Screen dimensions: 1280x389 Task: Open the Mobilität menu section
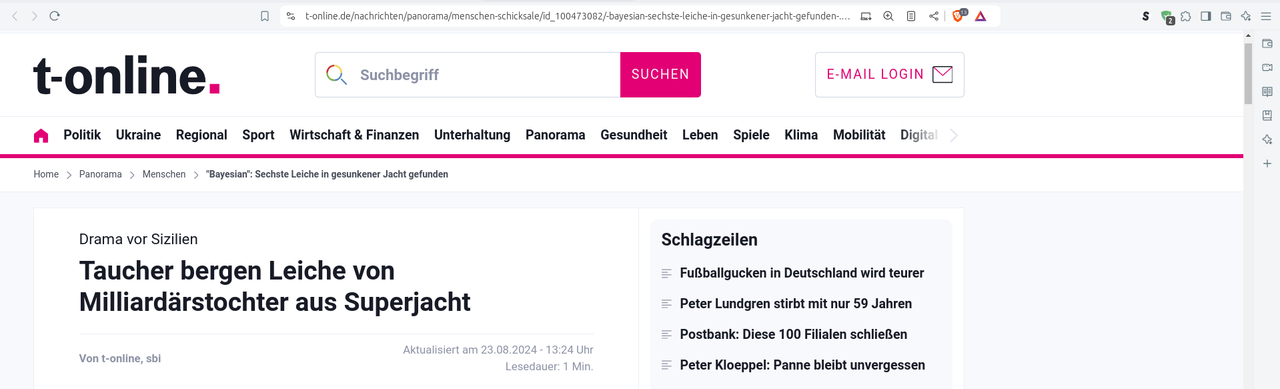pos(859,135)
